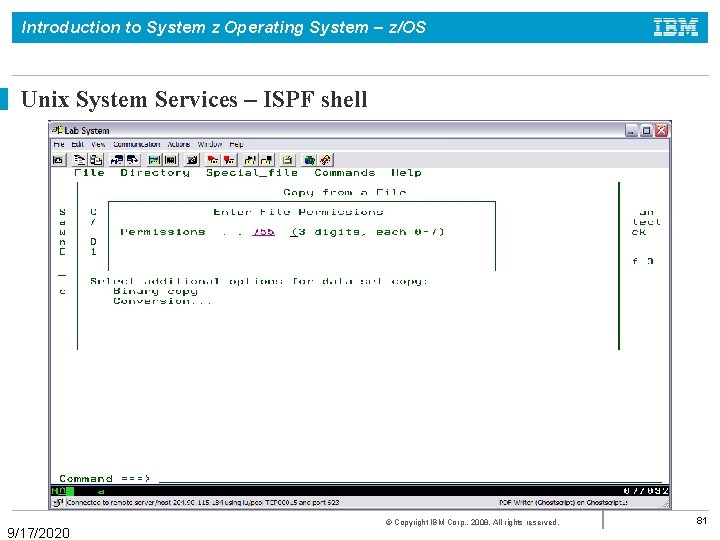Open the emulator Edit menu
This screenshot has width=720, height=540.
pyautogui.click(x=78, y=144)
